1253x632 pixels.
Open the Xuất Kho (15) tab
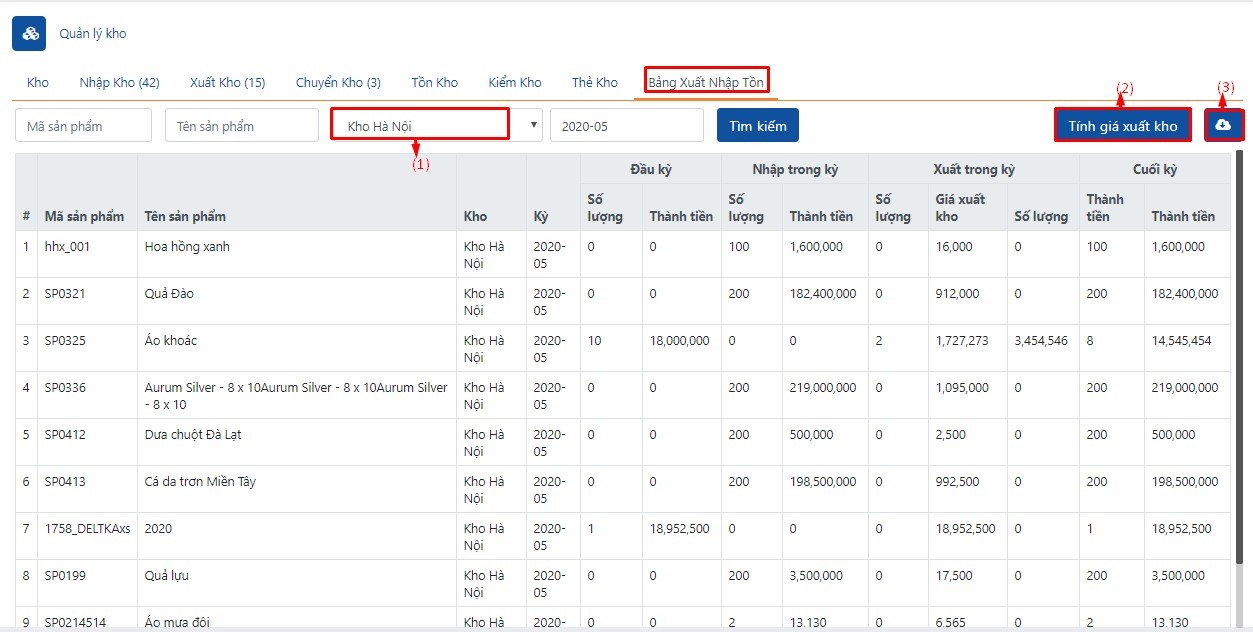227,82
